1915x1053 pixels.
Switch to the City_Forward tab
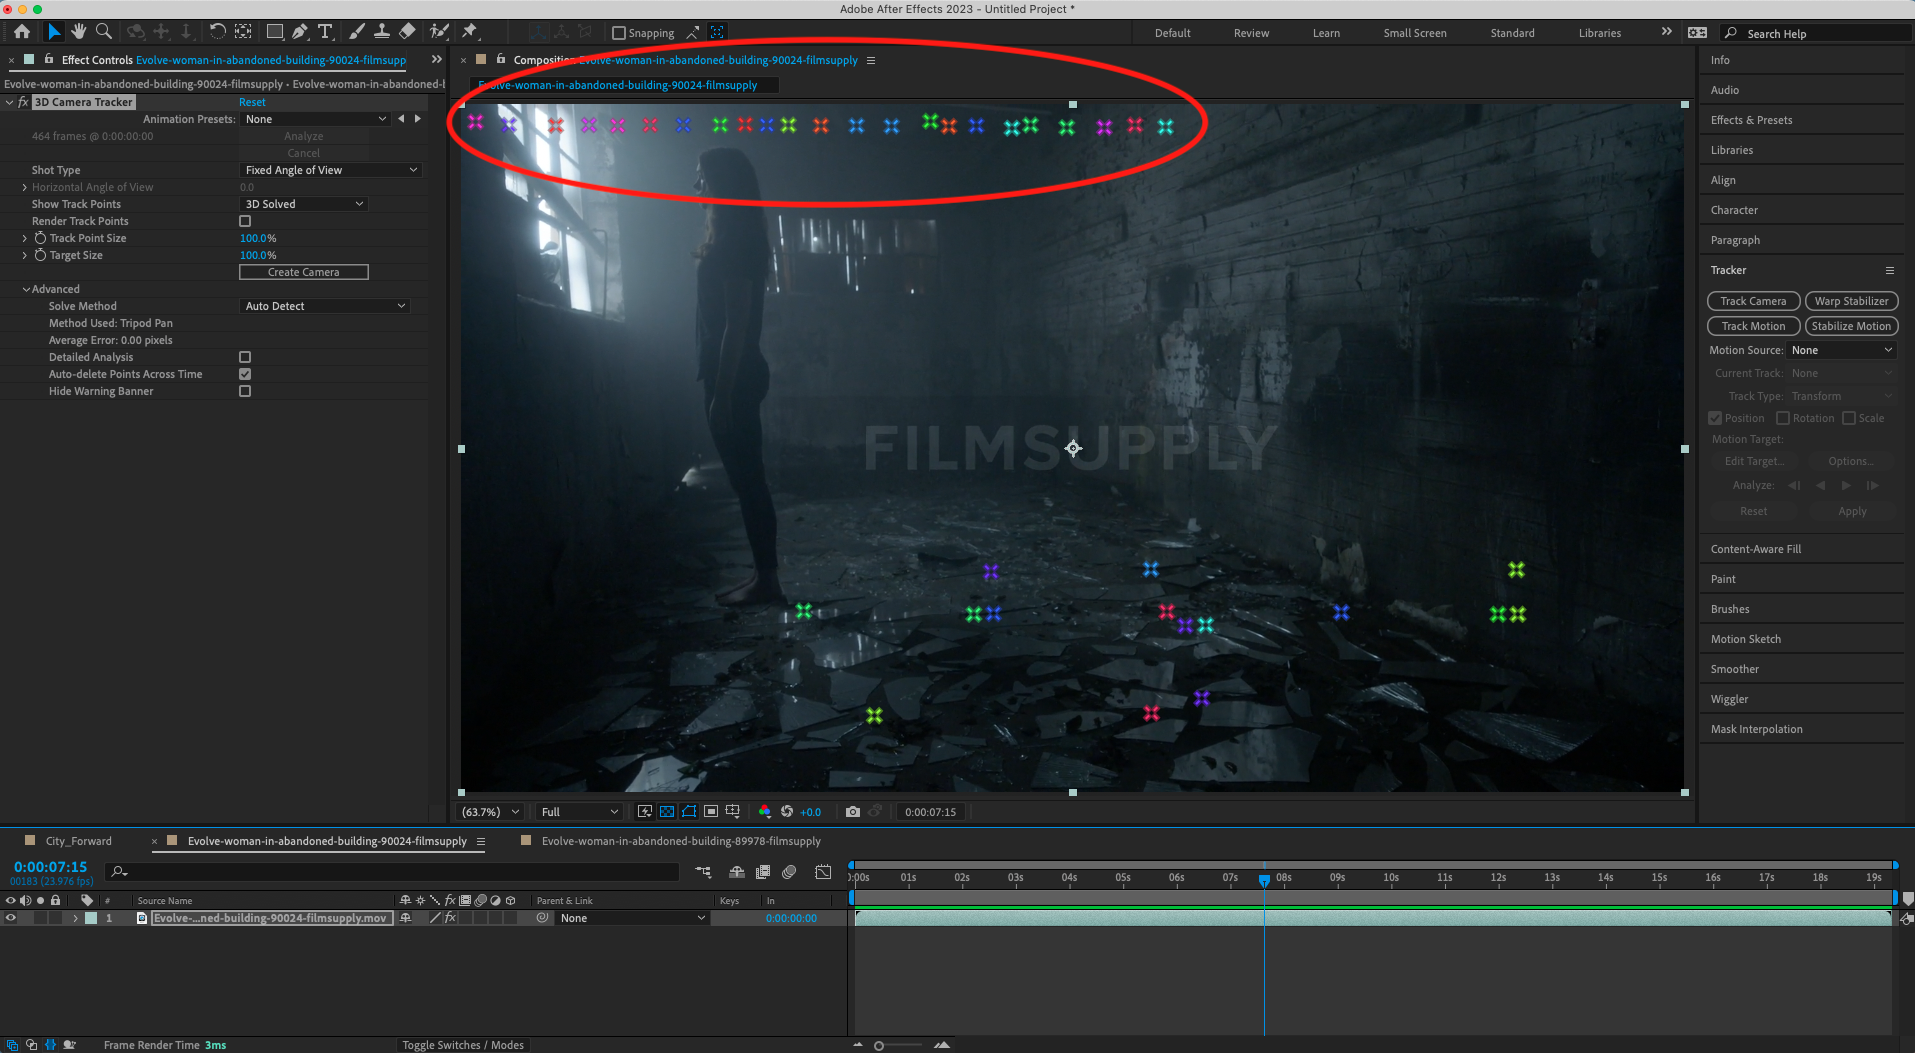78,841
